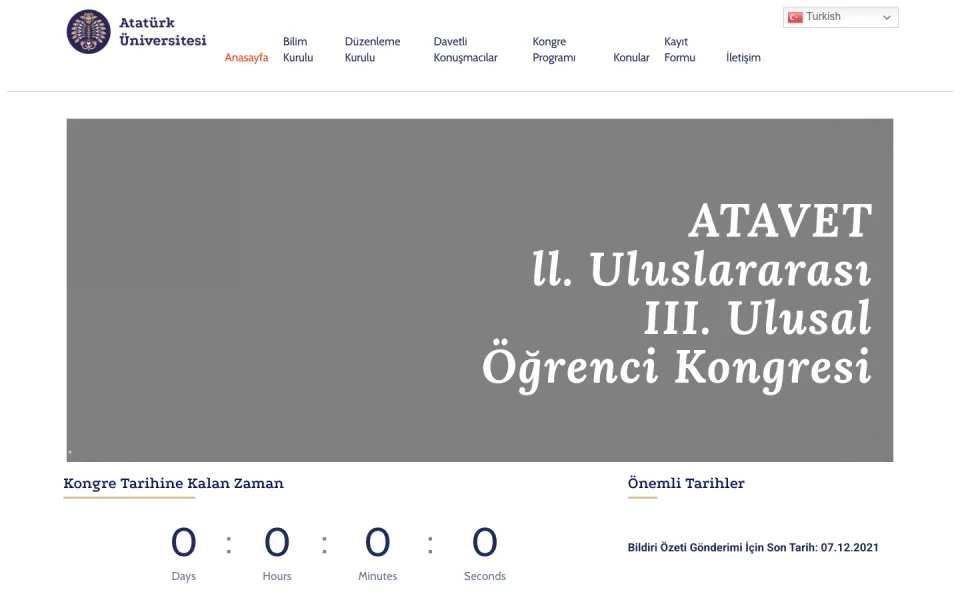The height and width of the screenshot is (600, 960).
Task: Open the Bilim Kurulu menu
Action: click(298, 50)
